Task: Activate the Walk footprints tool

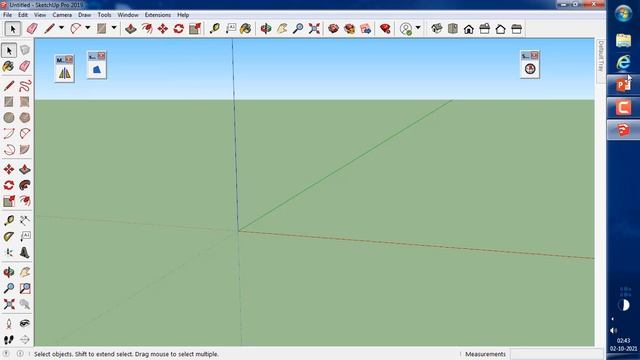Action: point(9,340)
